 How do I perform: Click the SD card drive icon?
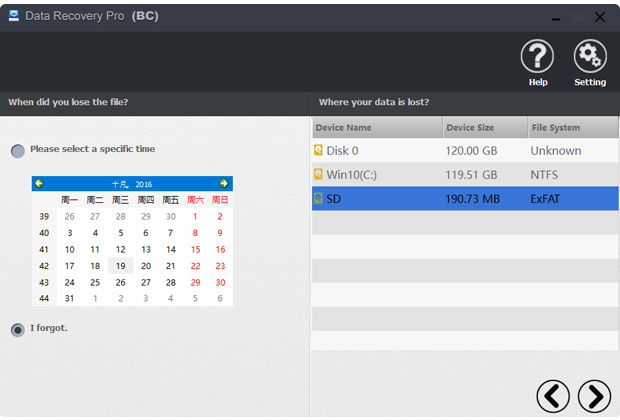(x=318, y=199)
